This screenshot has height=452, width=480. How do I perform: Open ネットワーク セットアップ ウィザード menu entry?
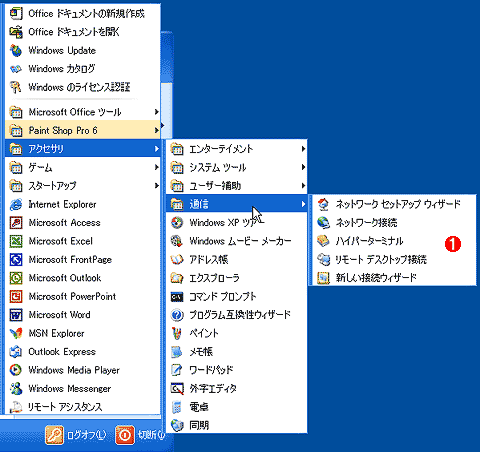(393, 204)
